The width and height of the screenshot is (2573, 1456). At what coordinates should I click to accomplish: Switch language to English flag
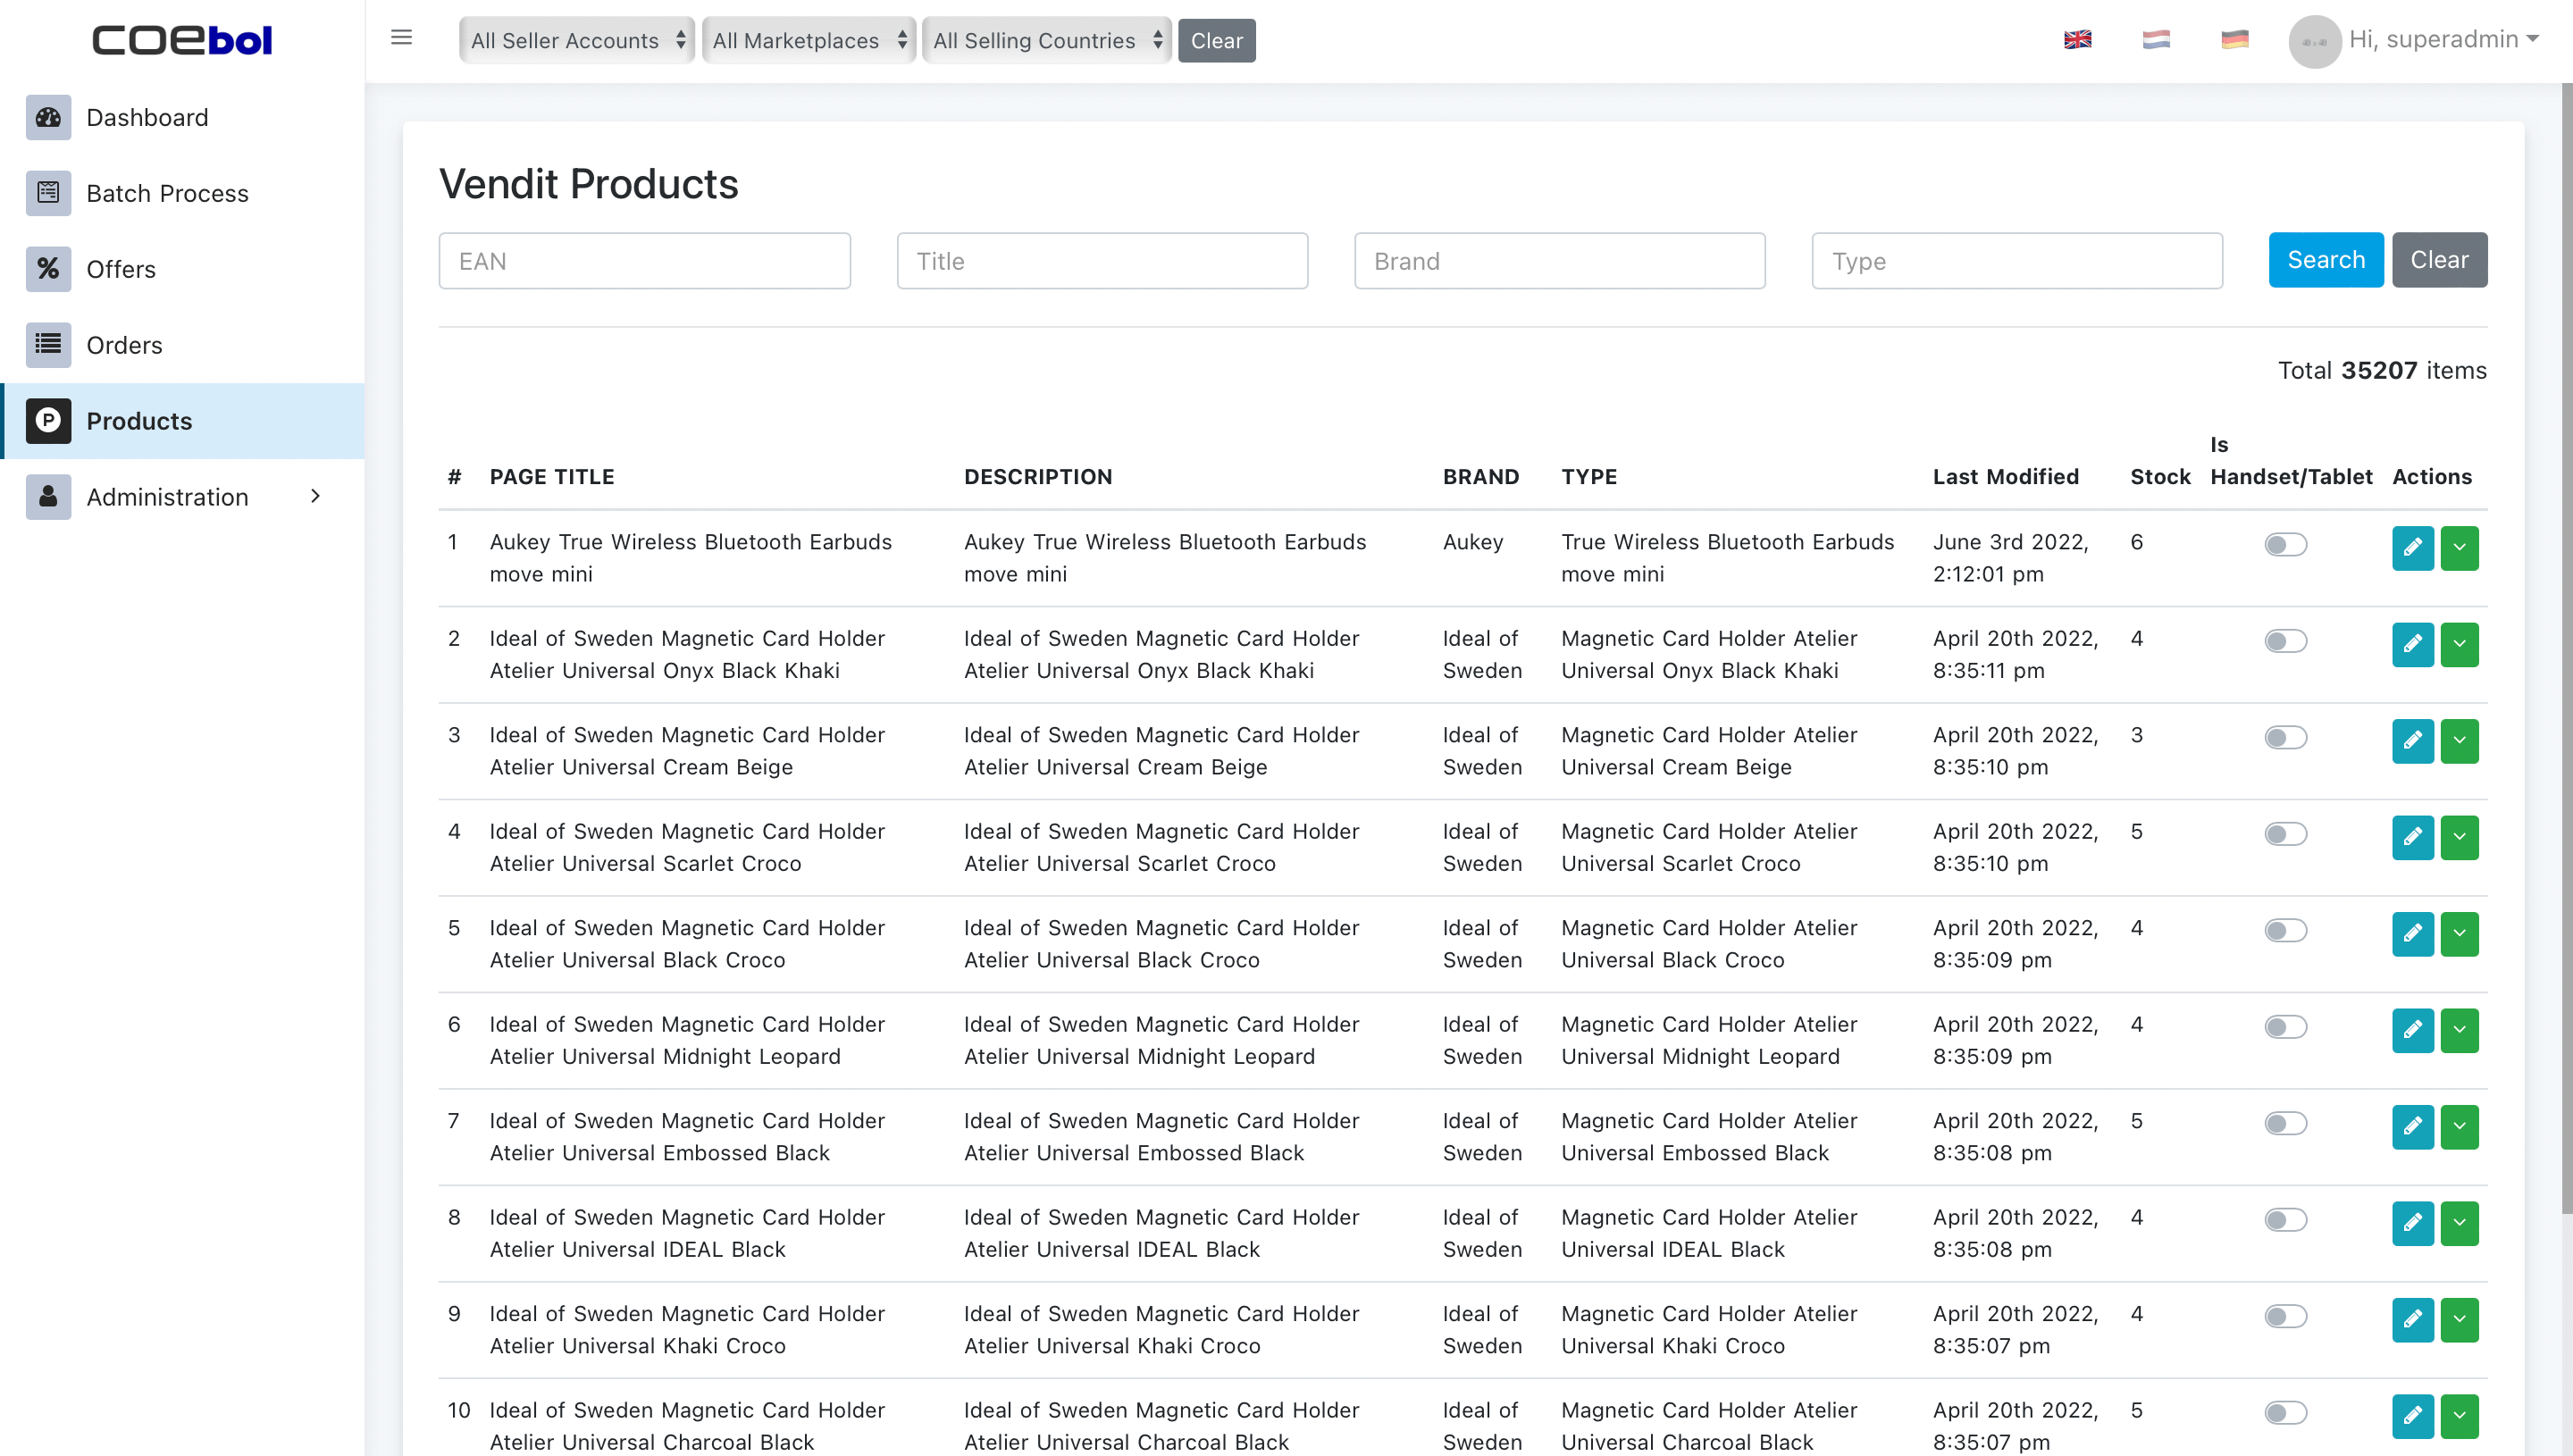[x=2077, y=40]
